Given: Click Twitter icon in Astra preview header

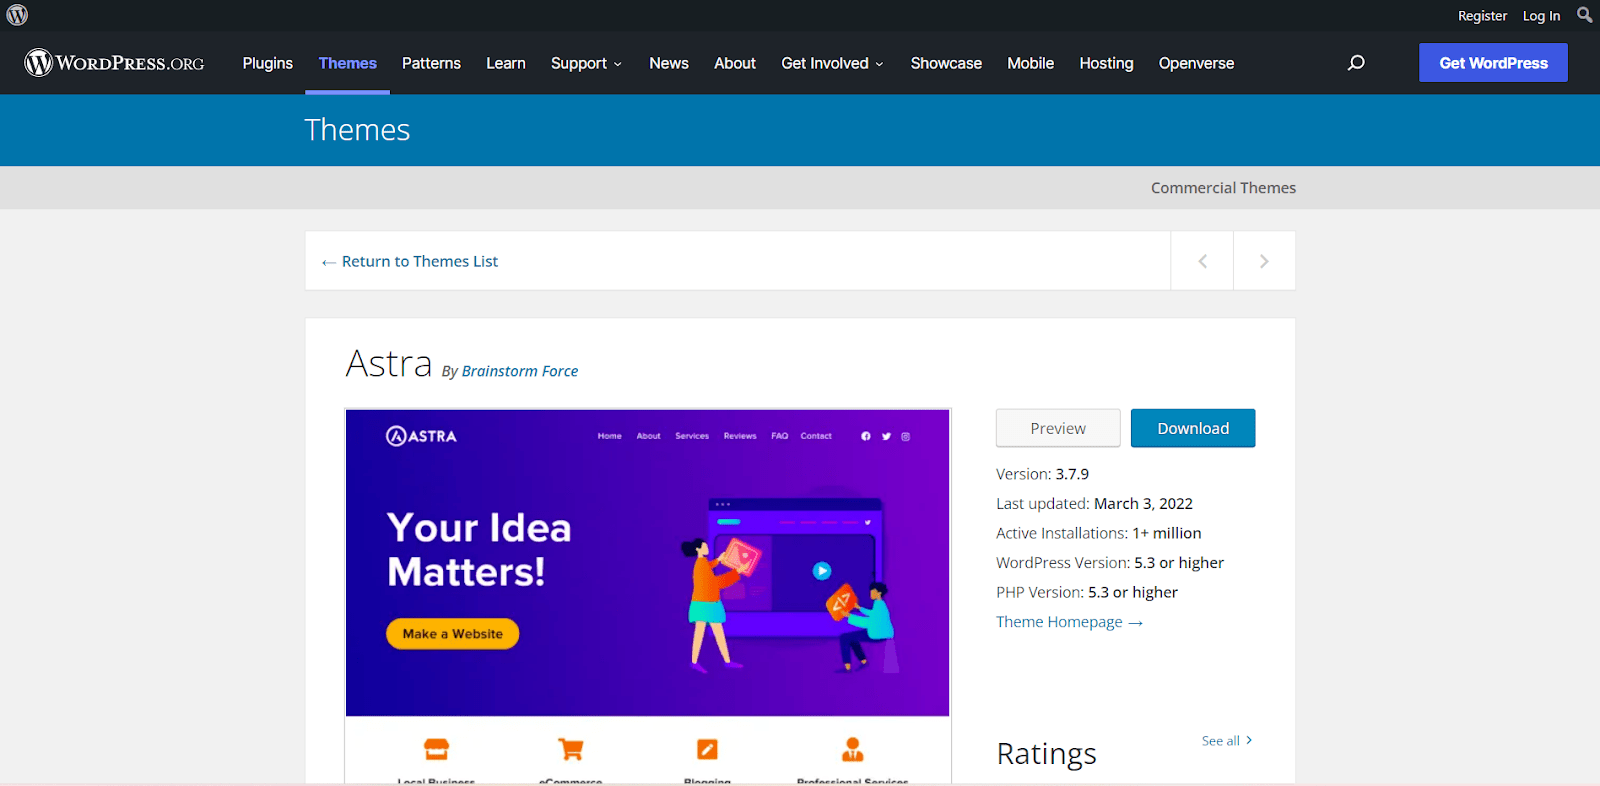Looking at the screenshot, I should 886,436.
